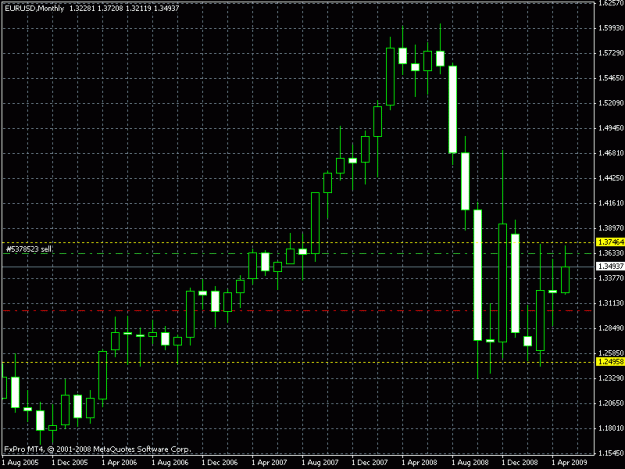Screen dimensions: 625x469
Task: Click the 1 Aug 2008 date label
Action: point(470,463)
